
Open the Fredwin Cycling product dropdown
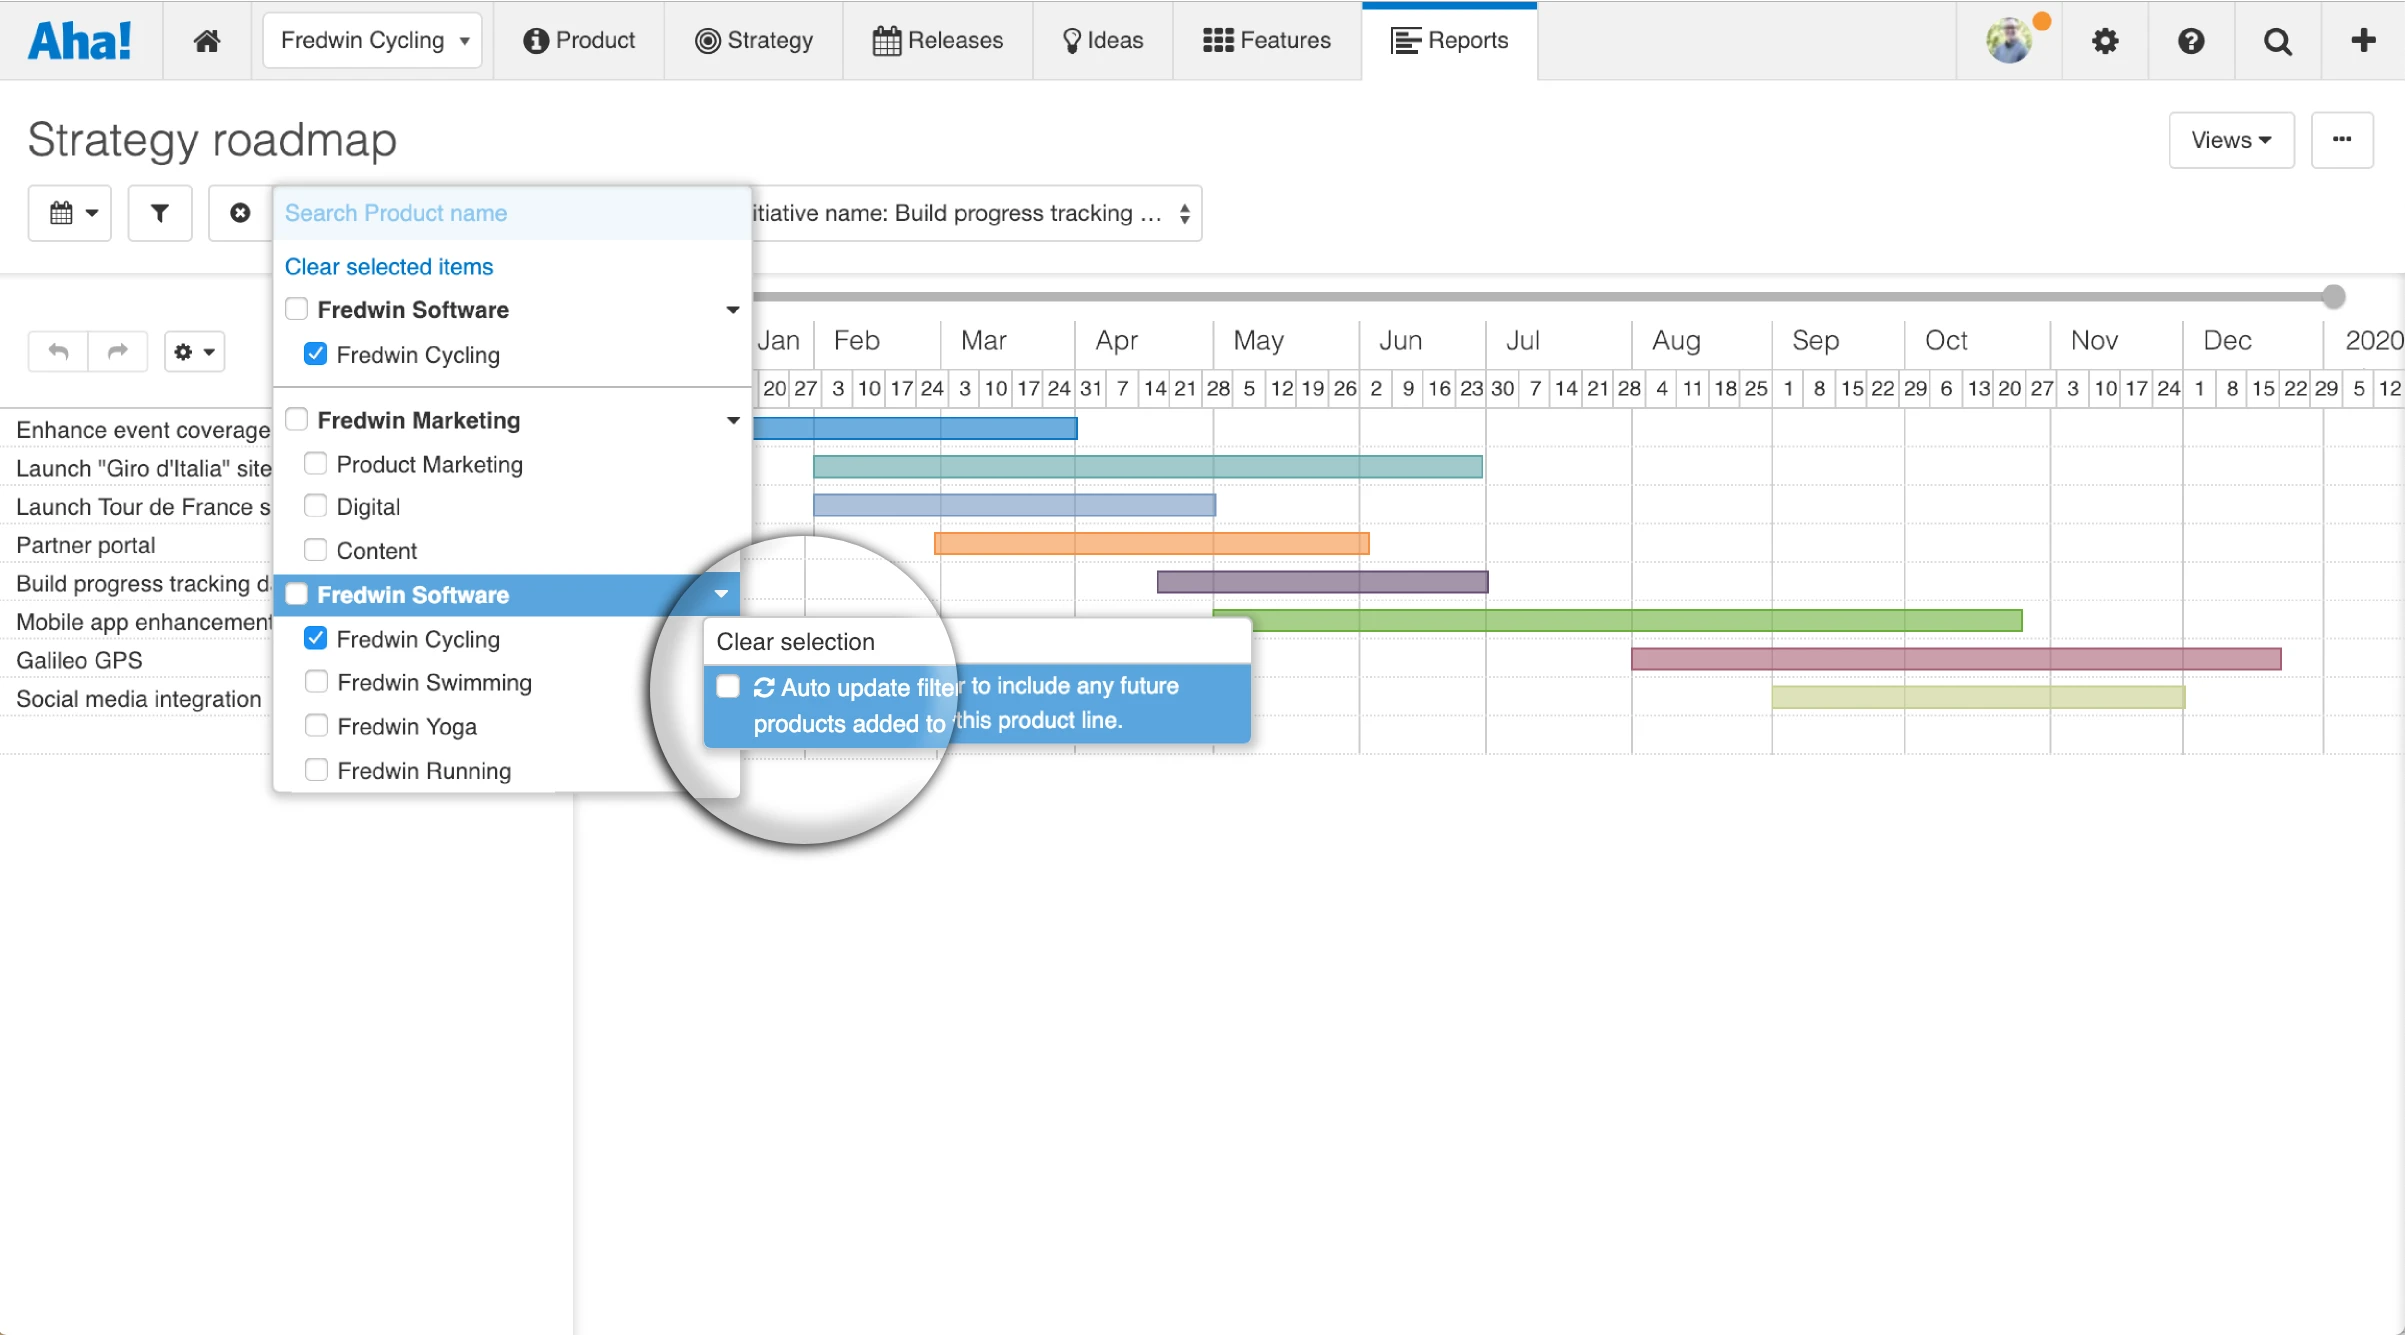click(372, 40)
